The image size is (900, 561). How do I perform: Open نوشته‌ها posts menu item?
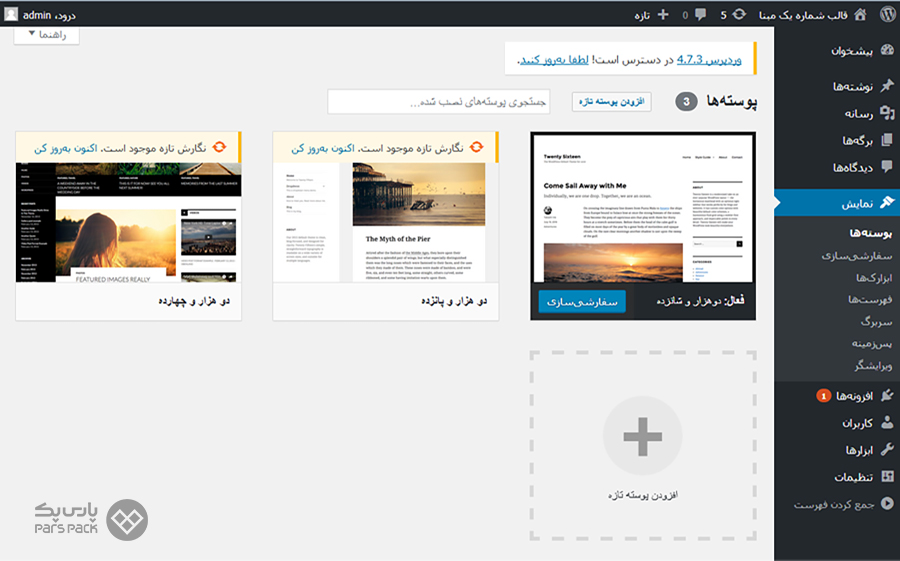[x=853, y=86]
